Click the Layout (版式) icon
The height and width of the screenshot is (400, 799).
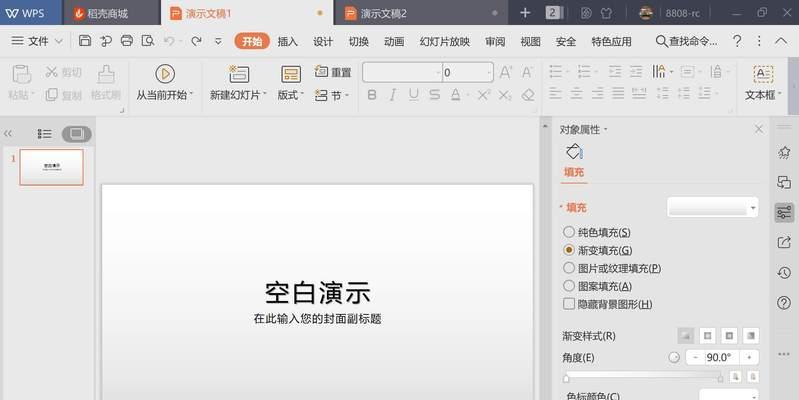point(291,74)
